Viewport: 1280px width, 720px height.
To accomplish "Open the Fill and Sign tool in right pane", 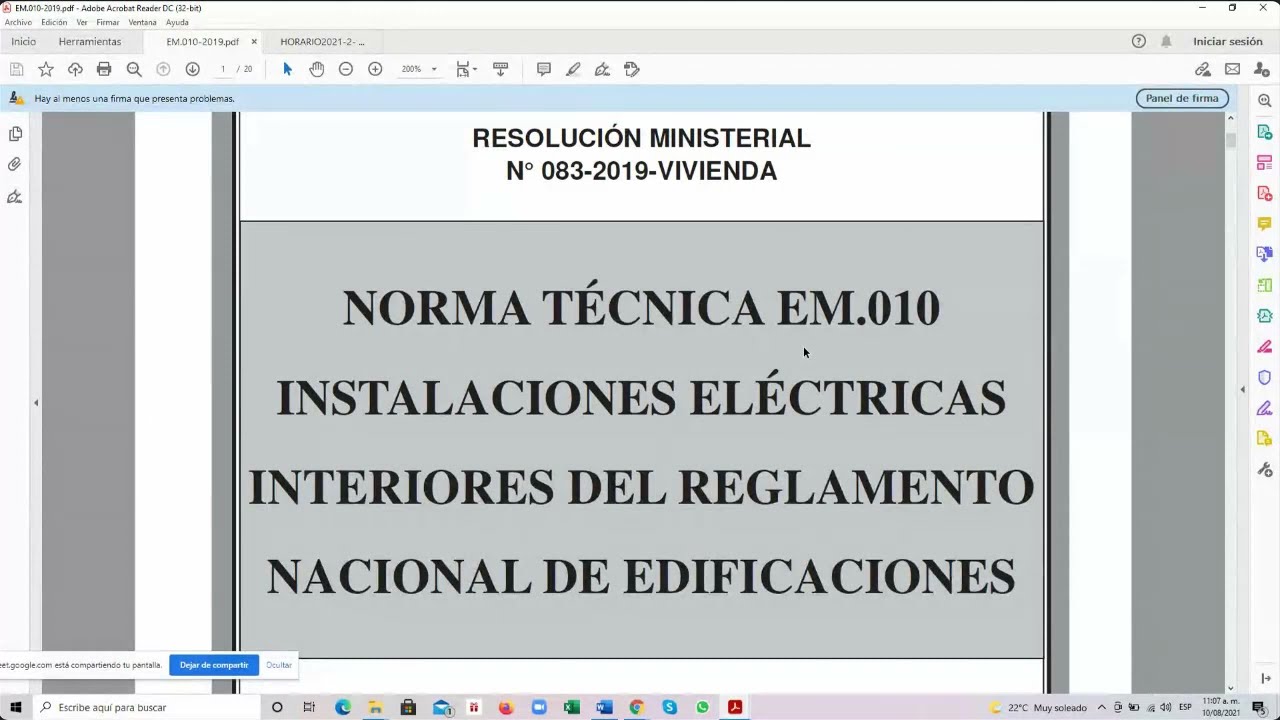I will 1264,408.
